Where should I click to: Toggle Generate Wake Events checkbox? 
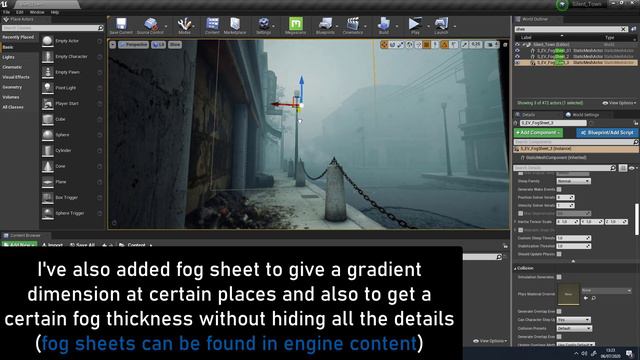559,189
